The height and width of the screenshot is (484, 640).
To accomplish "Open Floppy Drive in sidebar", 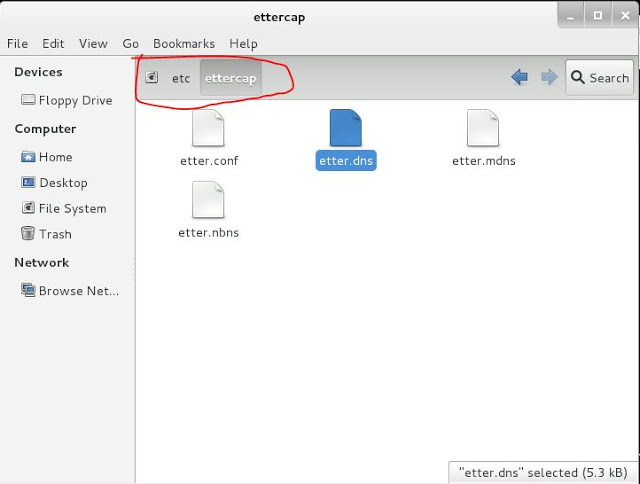I will point(67,100).
